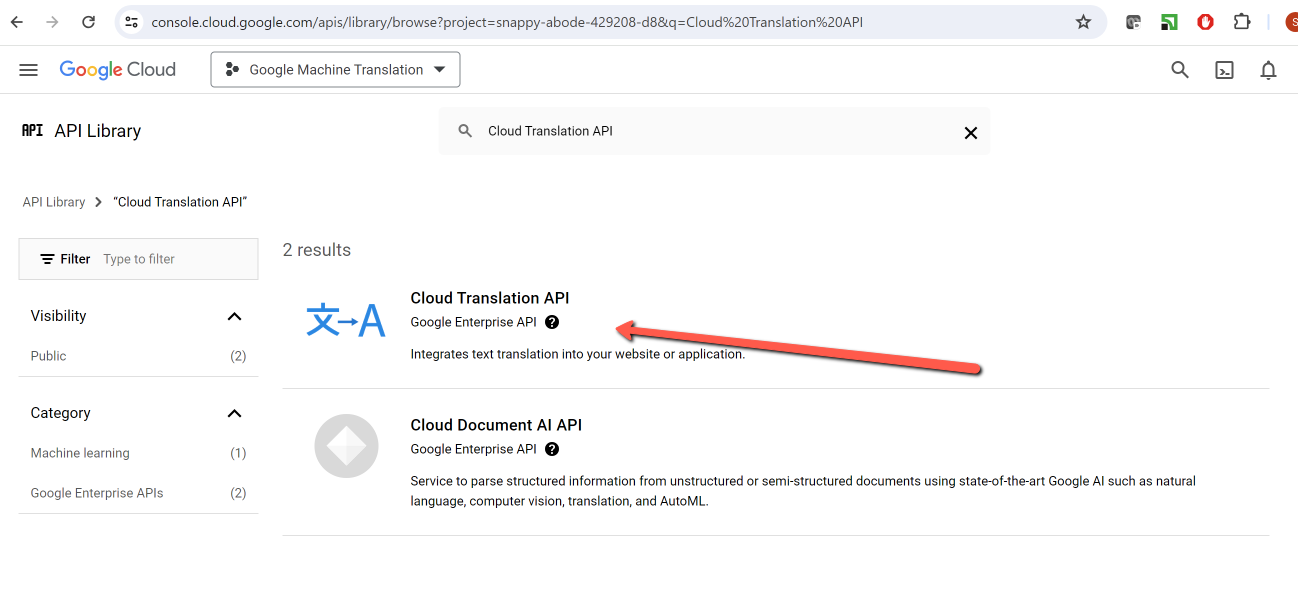Filter by Machine learning category
This screenshot has height=607, width=1298.
click(x=138, y=453)
